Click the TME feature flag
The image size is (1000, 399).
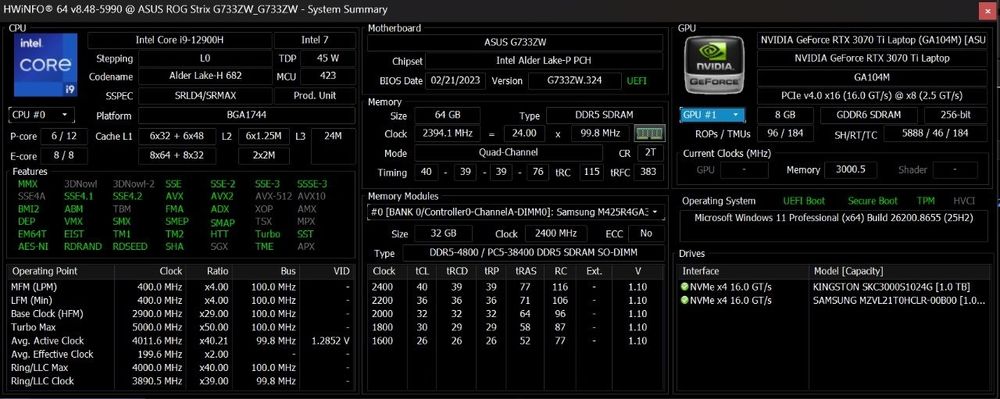click(x=264, y=246)
